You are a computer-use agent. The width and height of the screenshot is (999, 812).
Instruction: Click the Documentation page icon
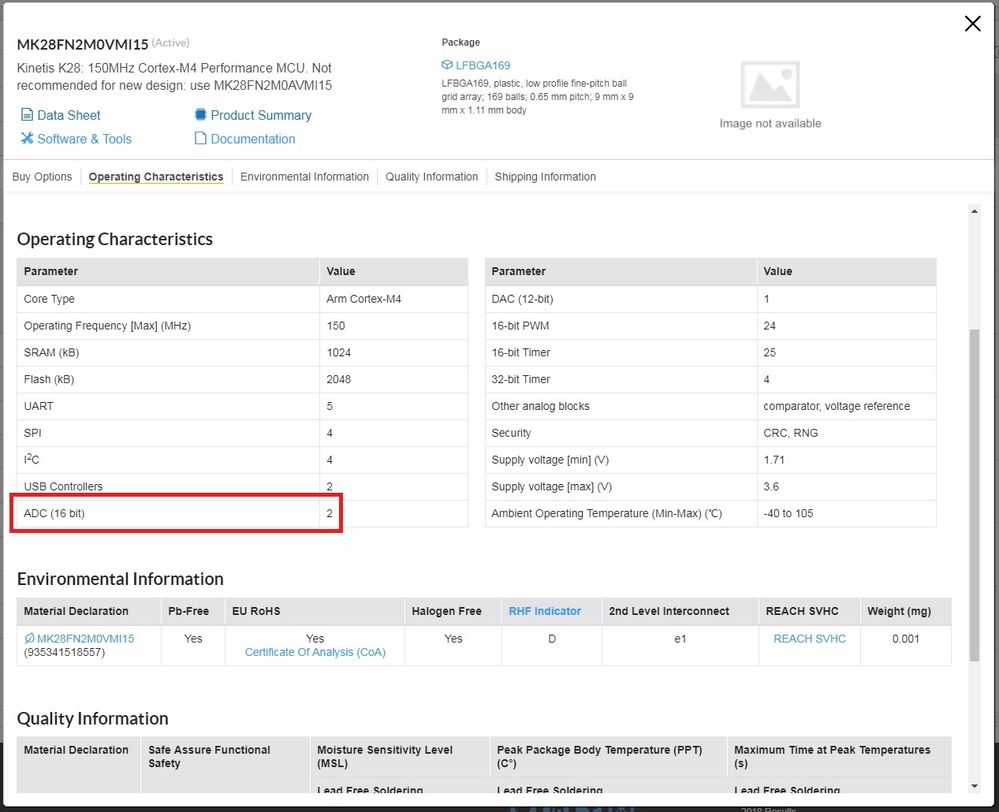[201, 139]
